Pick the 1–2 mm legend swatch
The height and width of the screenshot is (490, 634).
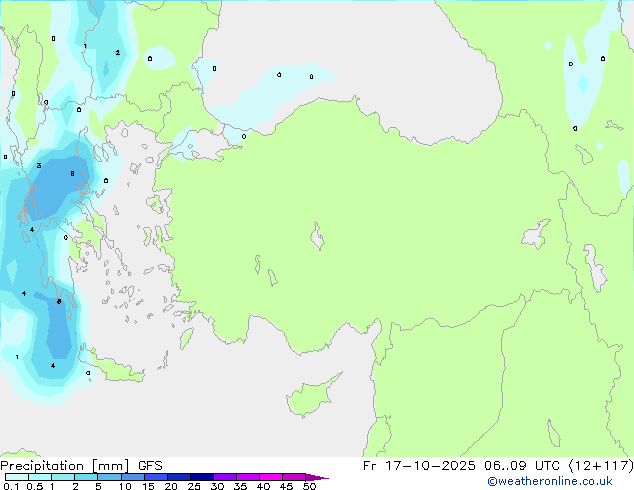(63, 477)
